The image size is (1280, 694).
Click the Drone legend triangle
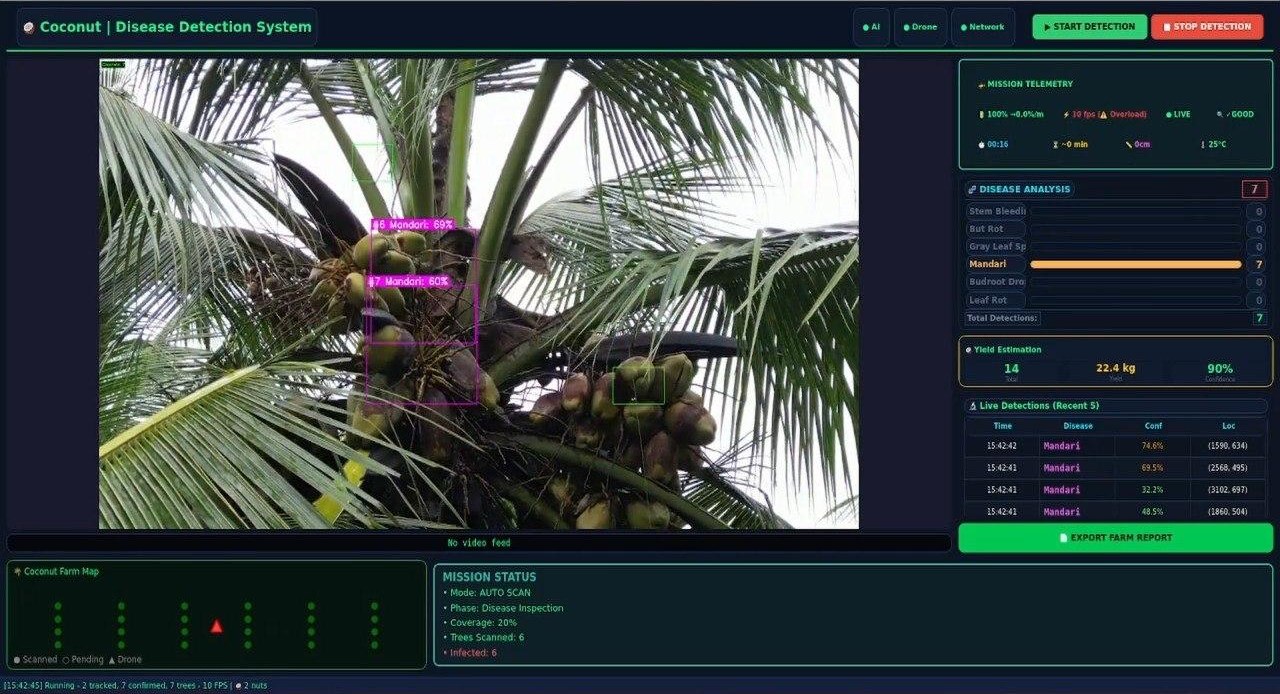(x=112, y=660)
